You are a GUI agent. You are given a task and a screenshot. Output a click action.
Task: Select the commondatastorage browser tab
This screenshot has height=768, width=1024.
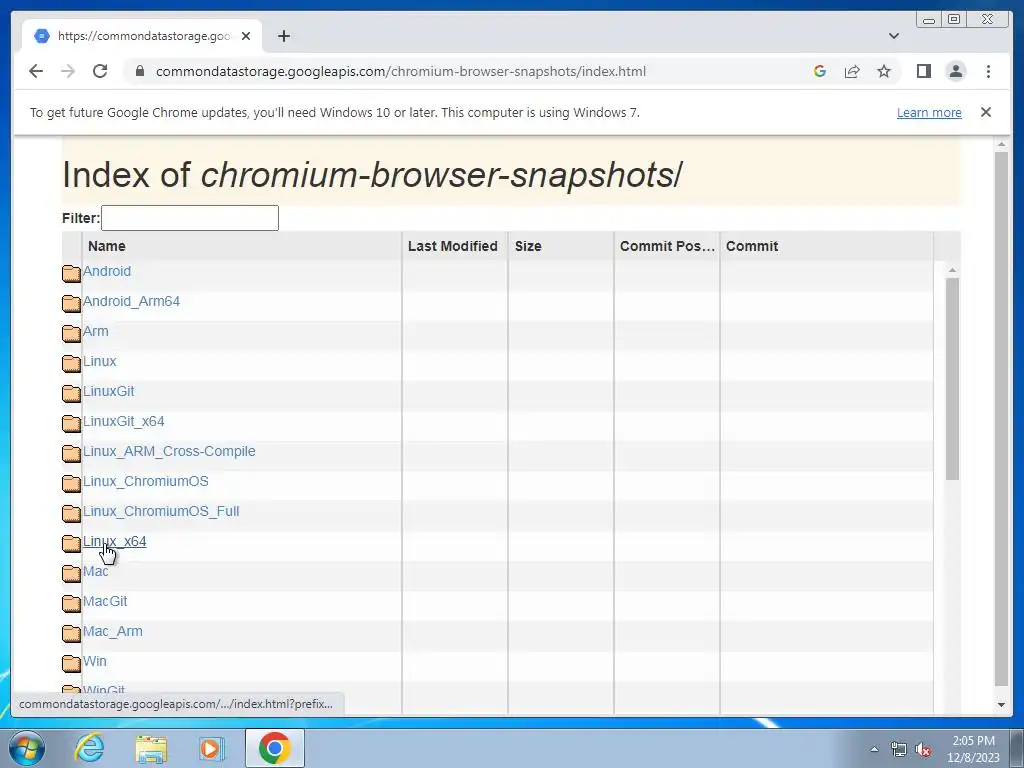coord(142,36)
